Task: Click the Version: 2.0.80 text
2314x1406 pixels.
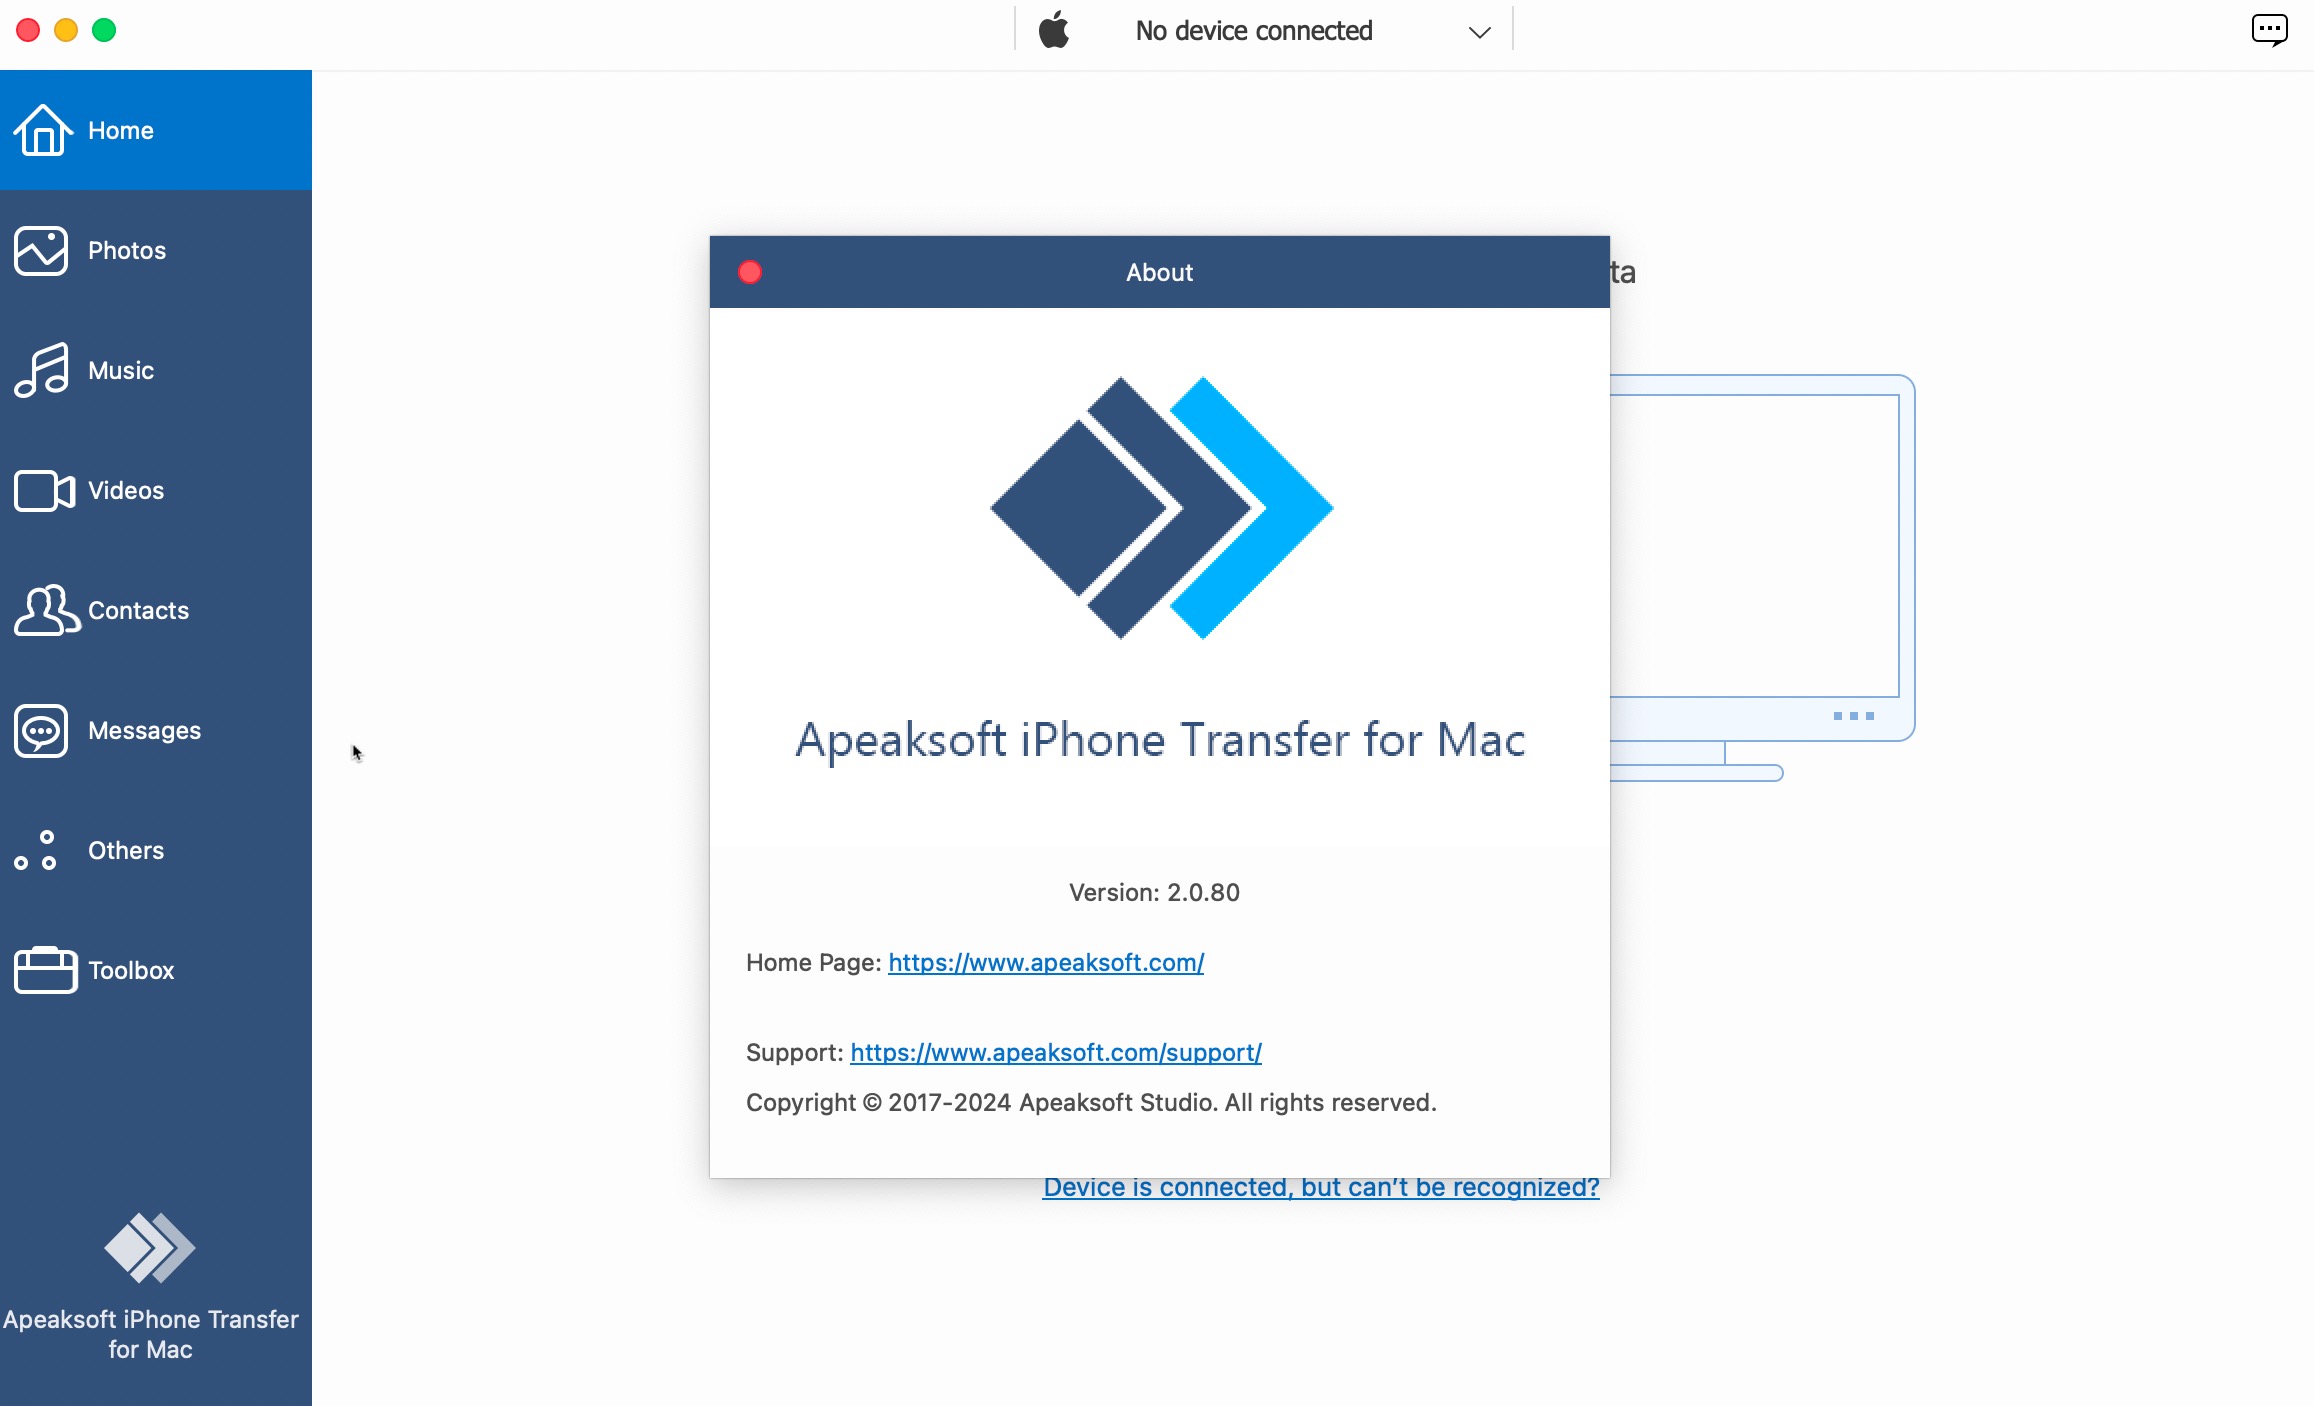Action: [1154, 892]
